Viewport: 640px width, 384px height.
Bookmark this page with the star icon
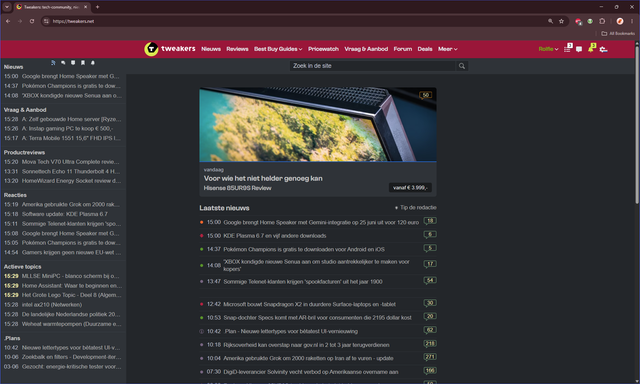561,21
